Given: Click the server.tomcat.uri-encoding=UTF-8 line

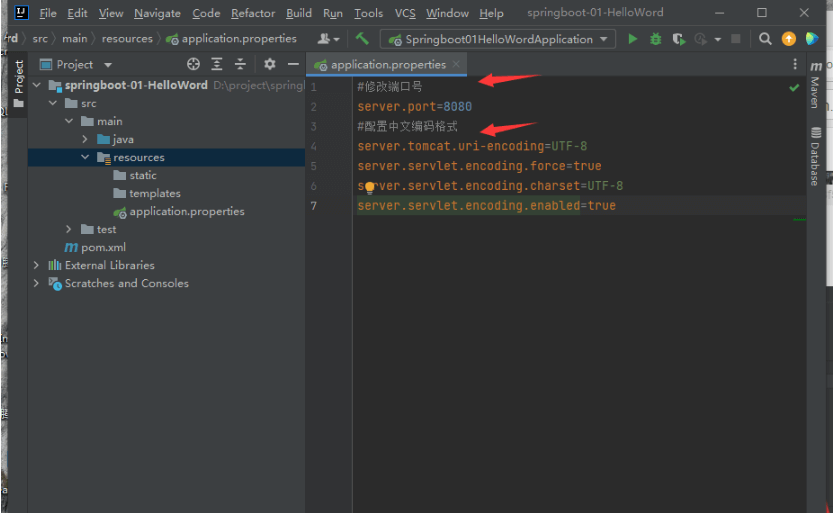Looking at the screenshot, I should pos(472,146).
